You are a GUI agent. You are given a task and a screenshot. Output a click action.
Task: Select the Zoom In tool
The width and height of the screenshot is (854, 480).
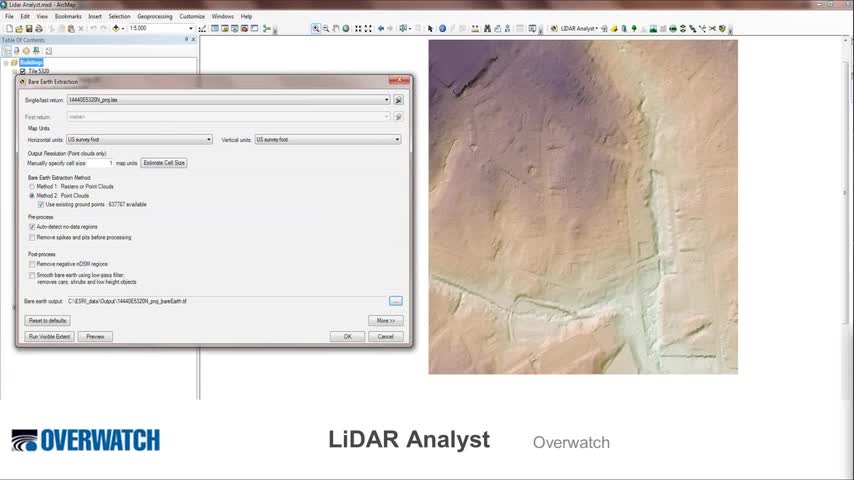pos(316,28)
